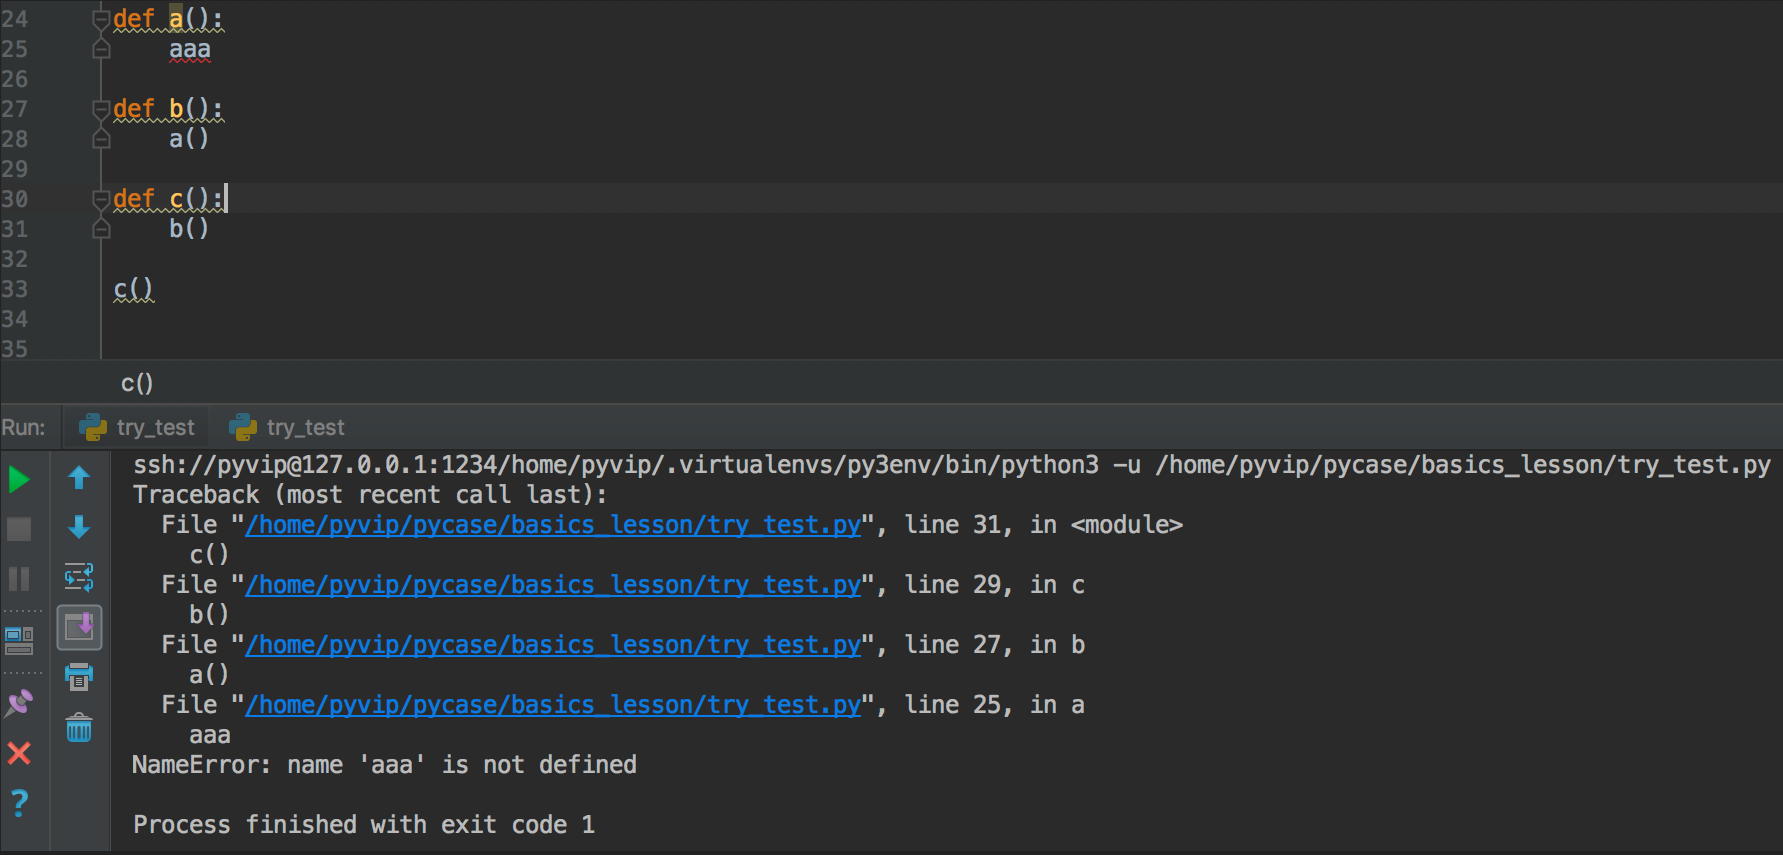The height and width of the screenshot is (855, 1783).
Task: Open help with the question mark icon
Action: pos(19,803)
